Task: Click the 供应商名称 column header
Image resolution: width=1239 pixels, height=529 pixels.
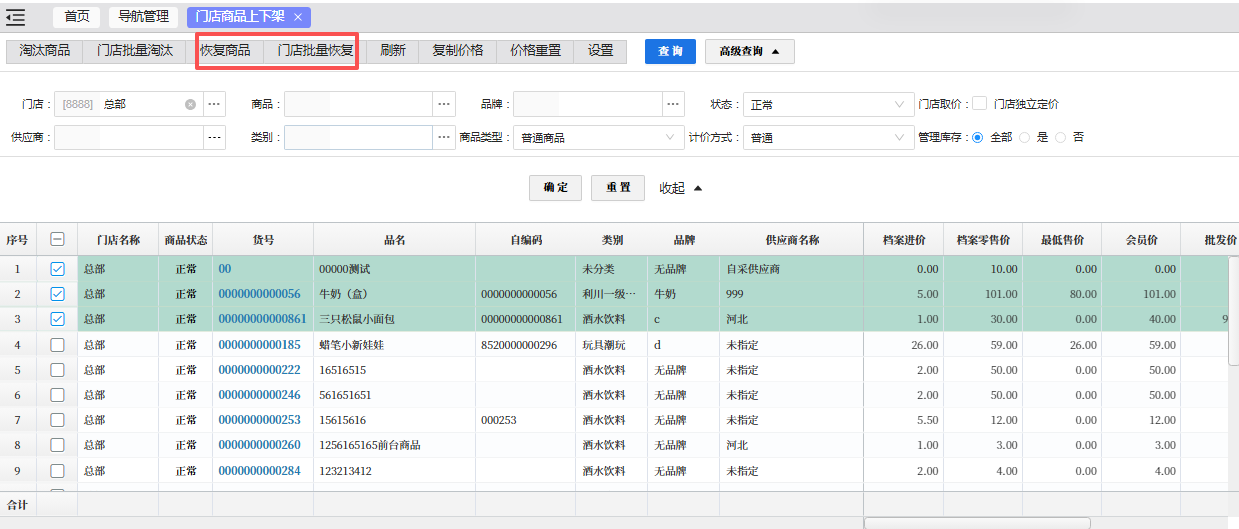Action: pos(792,240)
